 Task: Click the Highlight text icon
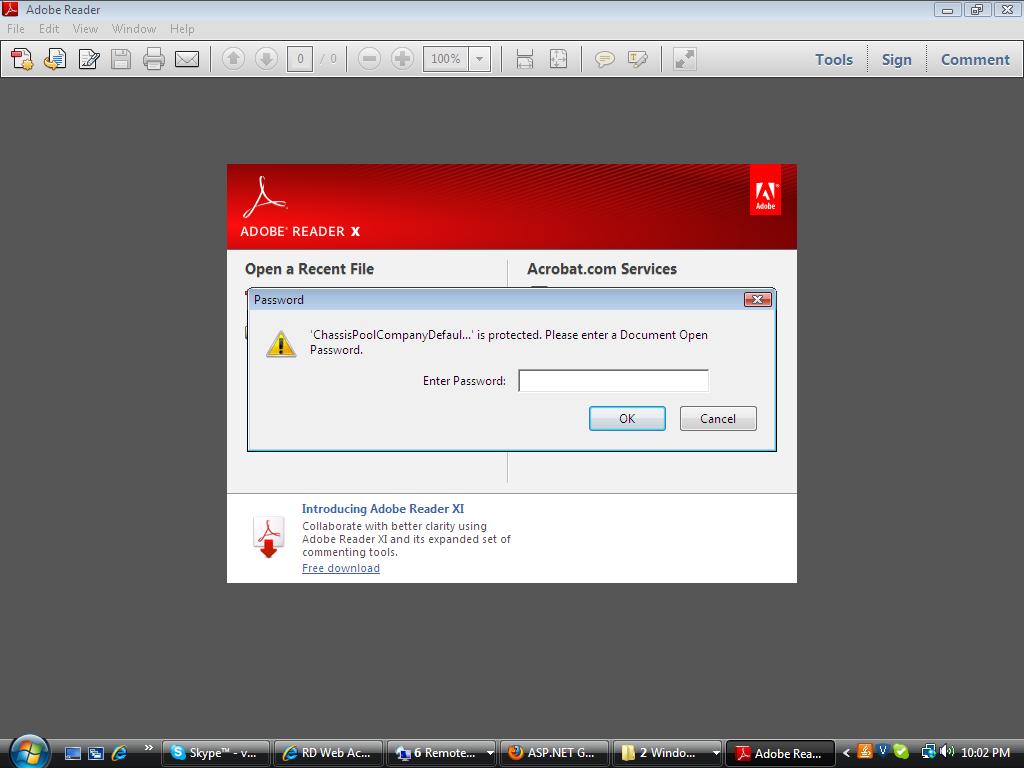(637, 59)
